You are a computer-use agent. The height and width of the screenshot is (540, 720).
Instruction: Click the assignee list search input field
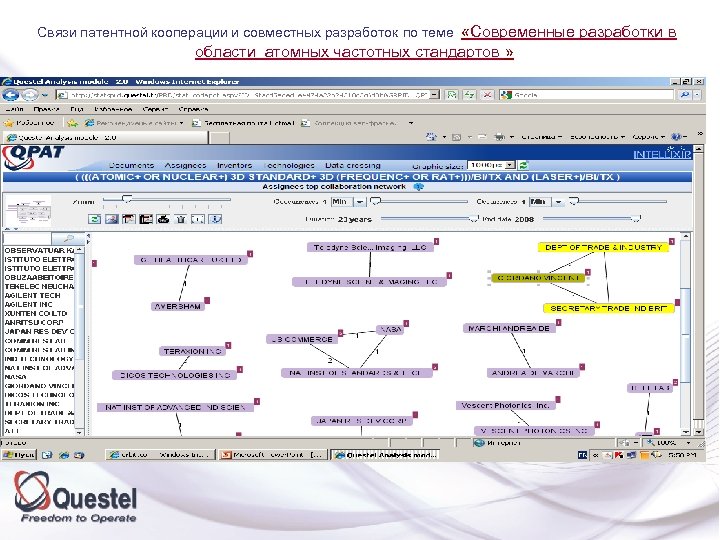point(27,238)
